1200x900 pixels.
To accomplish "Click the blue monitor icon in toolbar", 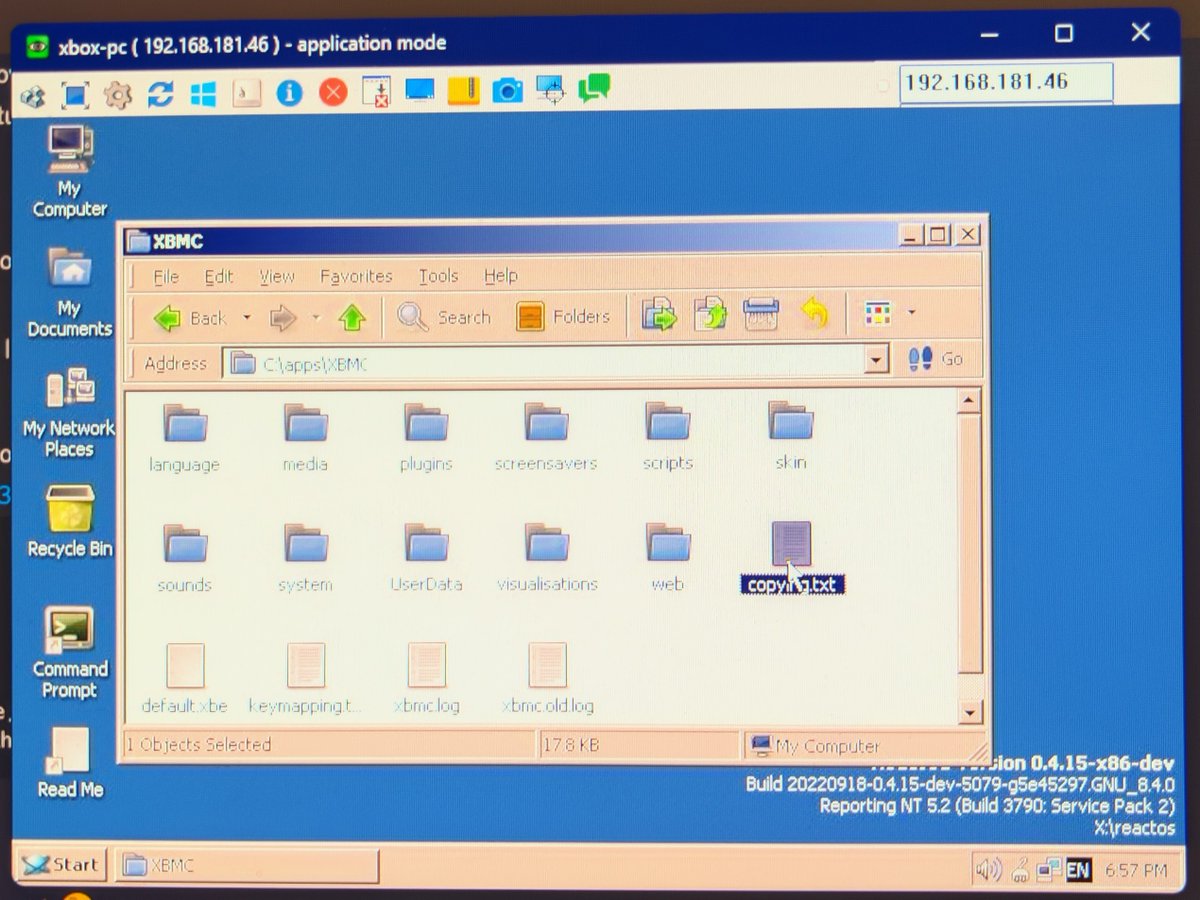I will [420, 91].
